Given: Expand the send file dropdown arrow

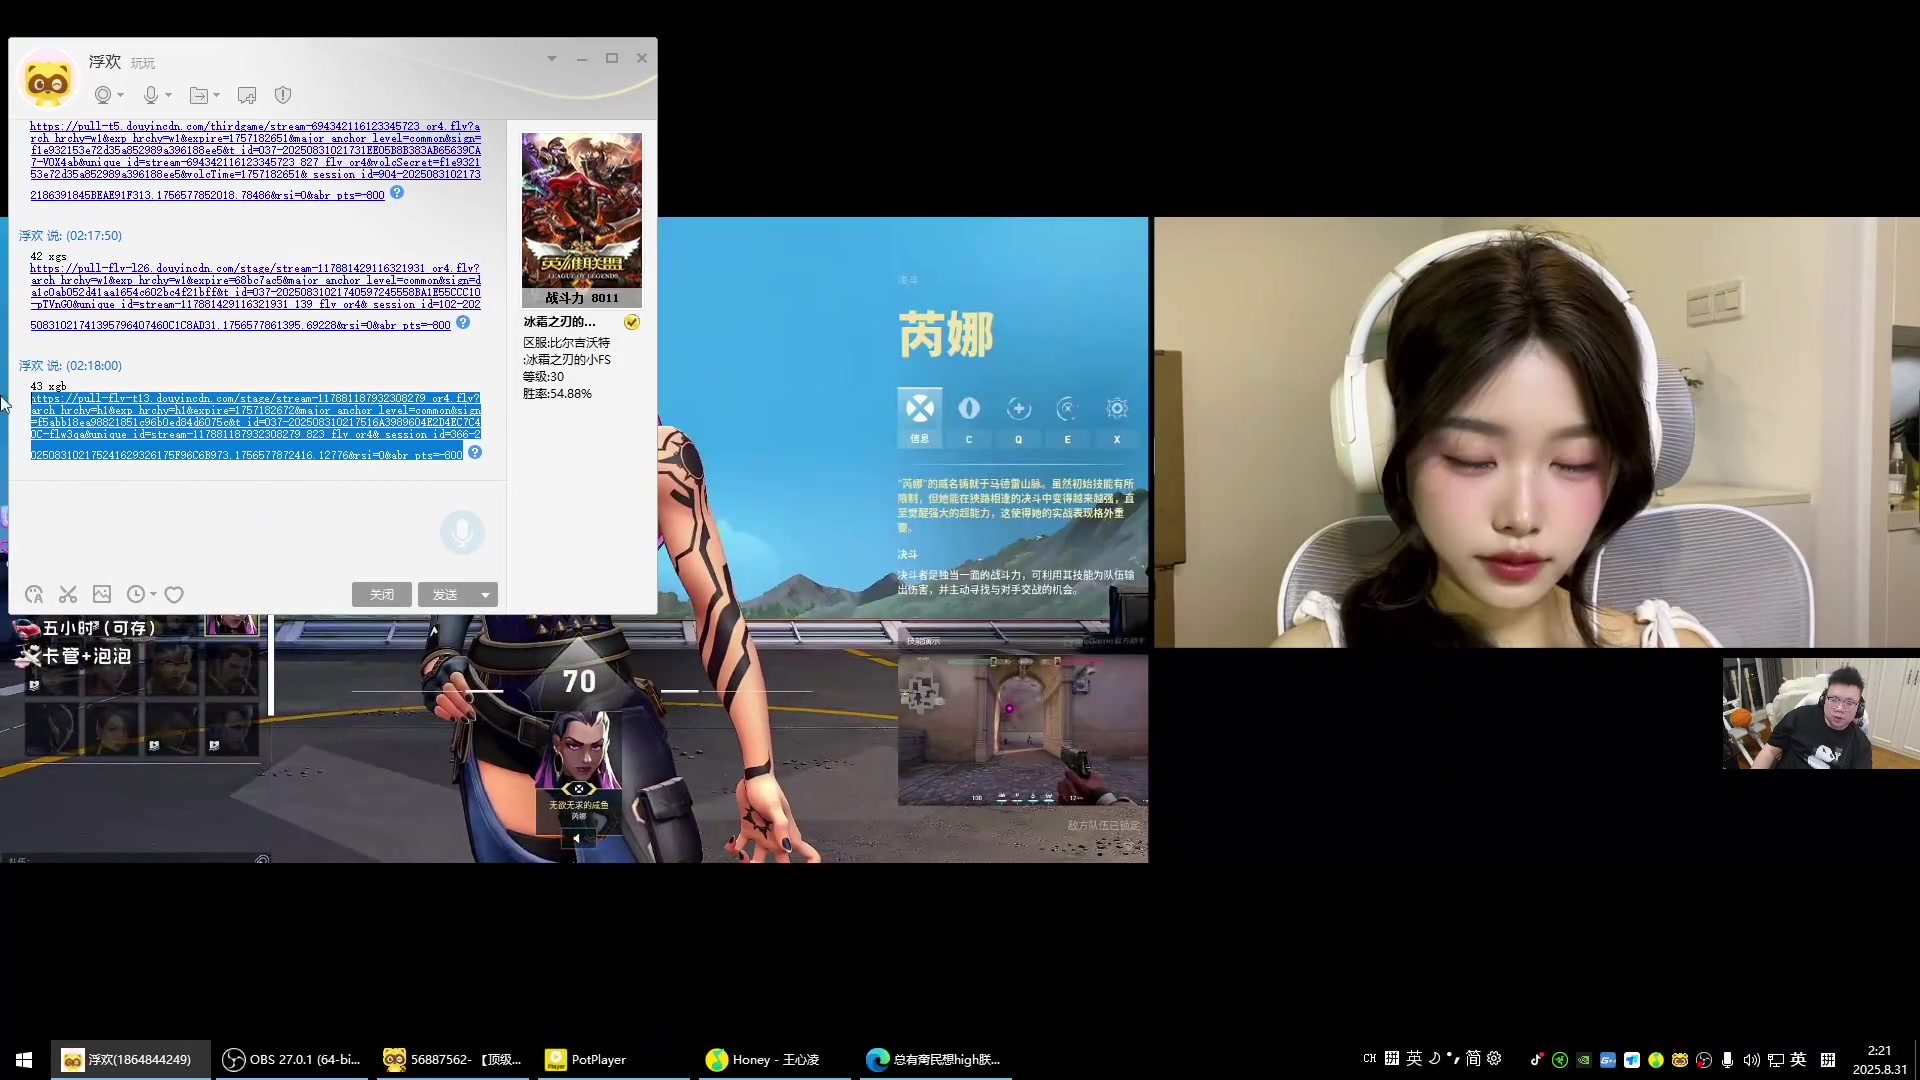Looking at the screenshot, I should coord(216,96).
